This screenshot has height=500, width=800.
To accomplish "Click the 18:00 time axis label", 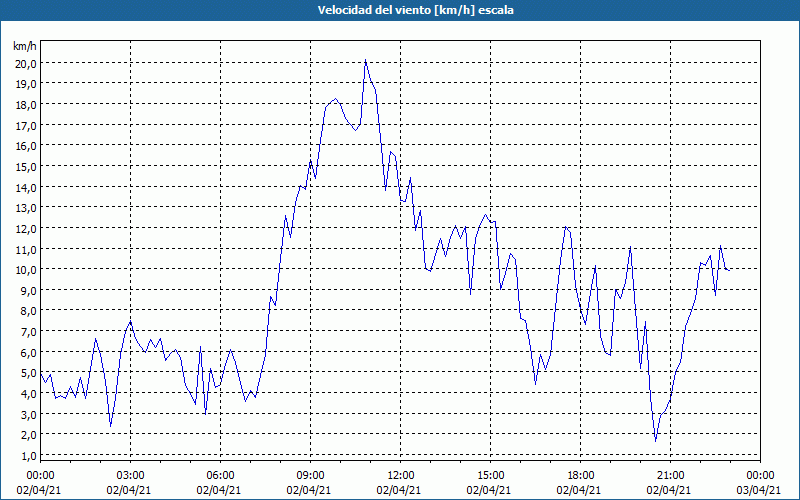I will (x=581, y=476).
